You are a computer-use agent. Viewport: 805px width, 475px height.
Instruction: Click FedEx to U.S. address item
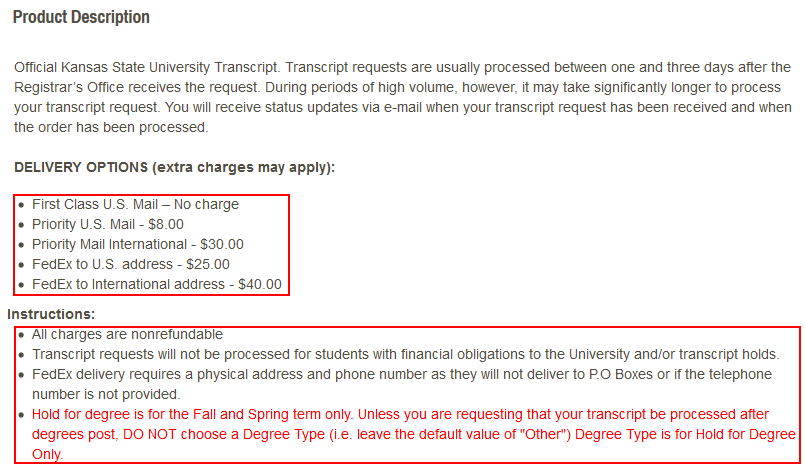pos(131,264)
